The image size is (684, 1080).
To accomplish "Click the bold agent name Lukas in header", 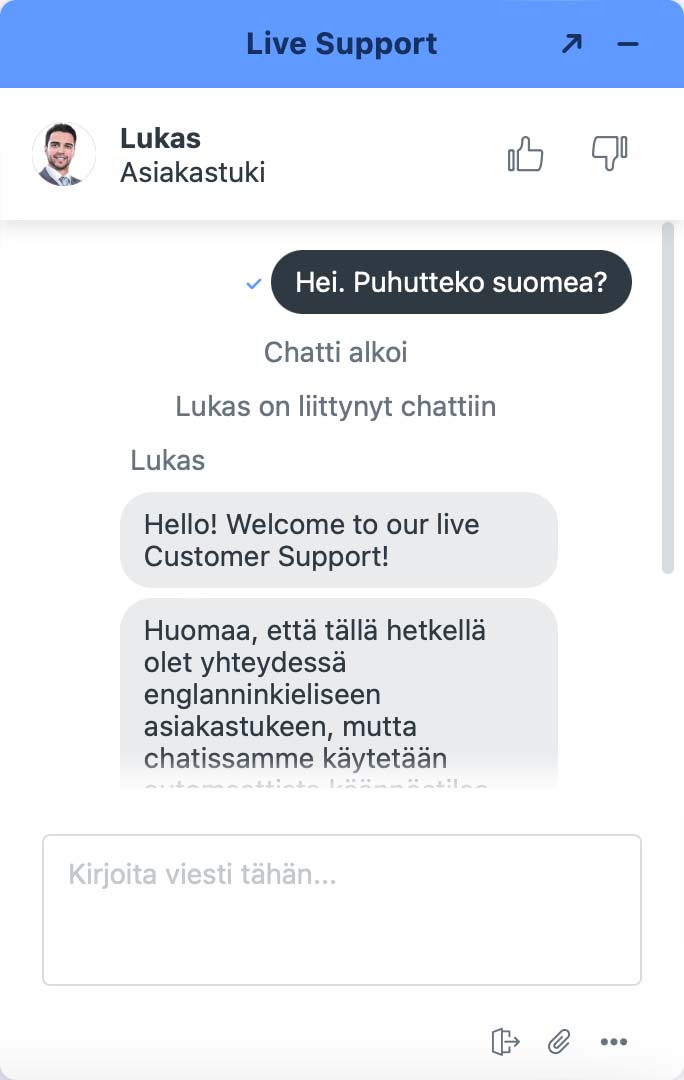I will point(160,139).
